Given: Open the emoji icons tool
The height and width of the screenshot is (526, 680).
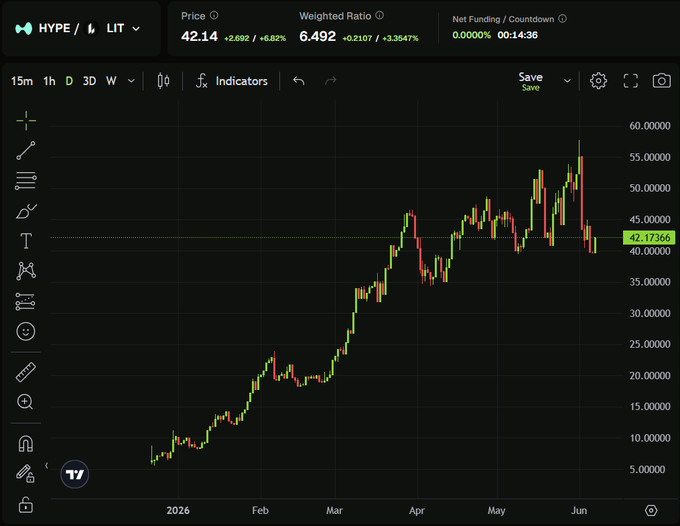Looking at the screenshot, I should (x=26, y=331).
